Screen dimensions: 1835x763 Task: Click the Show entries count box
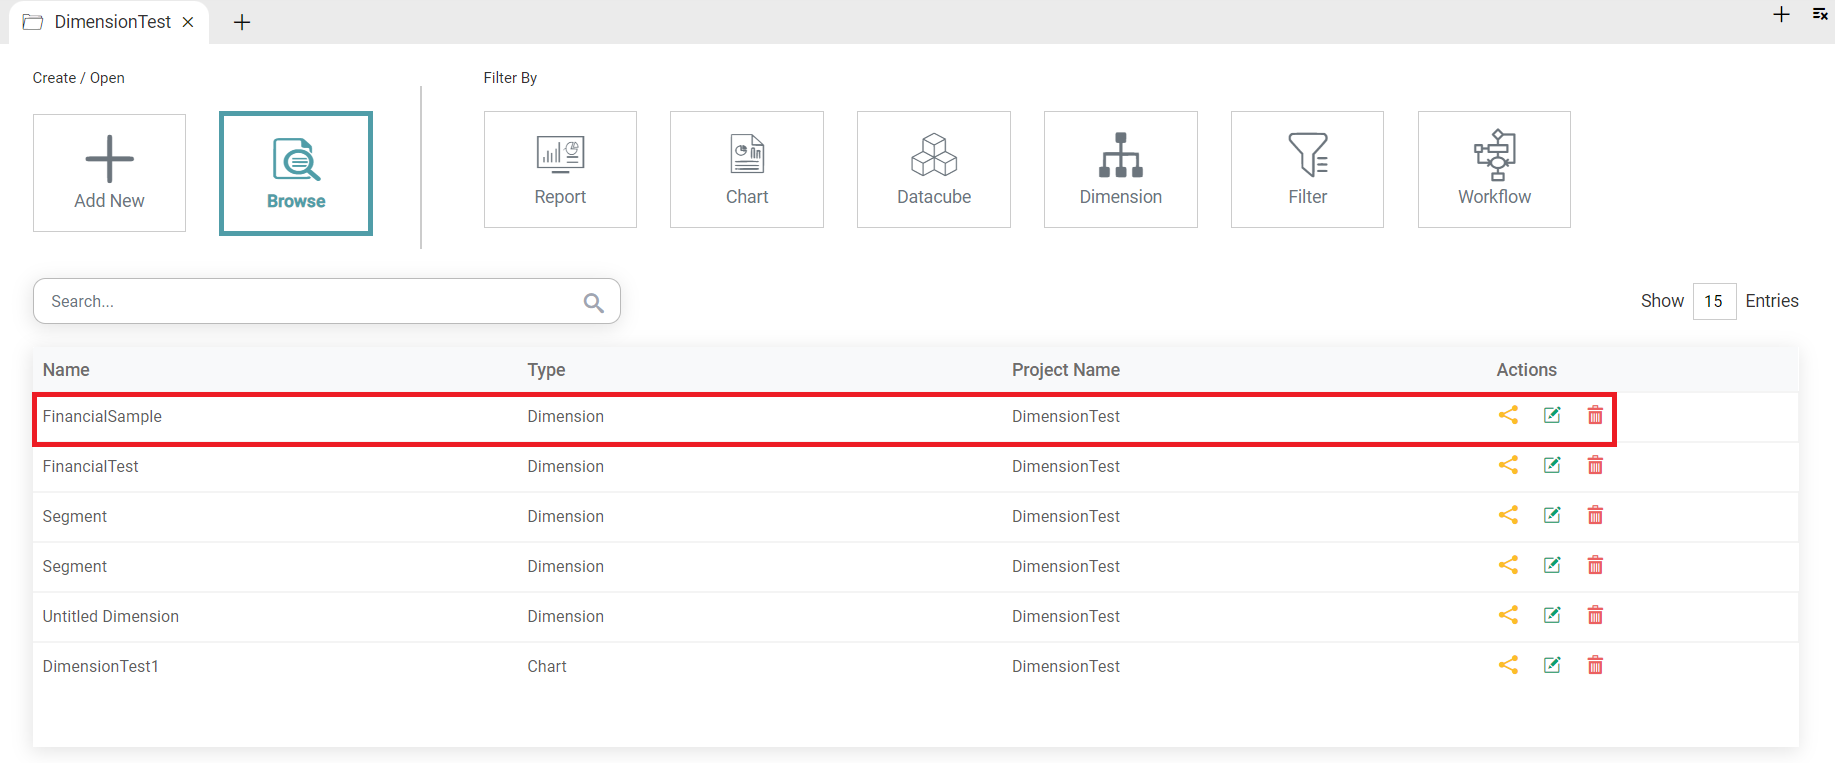pyautogui.click(x=1713, y=301)
